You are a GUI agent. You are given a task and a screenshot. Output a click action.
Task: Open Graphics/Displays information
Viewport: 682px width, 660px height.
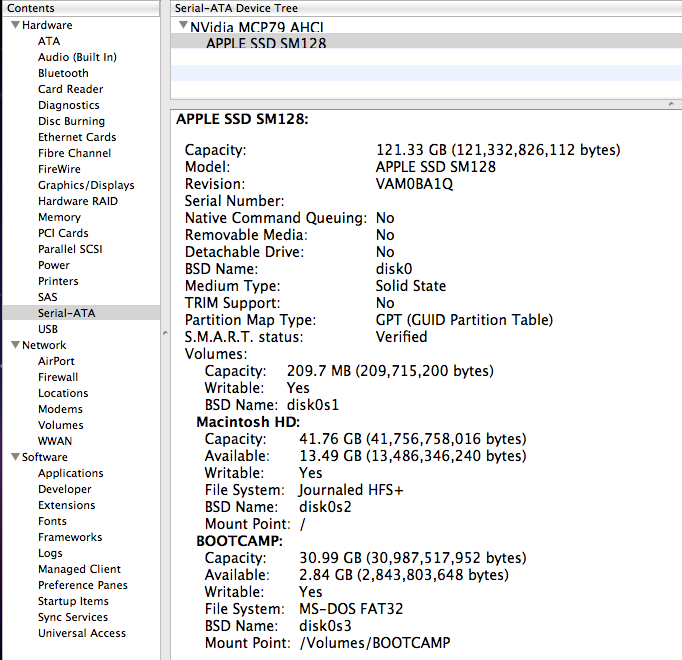[x=86, y=185]
